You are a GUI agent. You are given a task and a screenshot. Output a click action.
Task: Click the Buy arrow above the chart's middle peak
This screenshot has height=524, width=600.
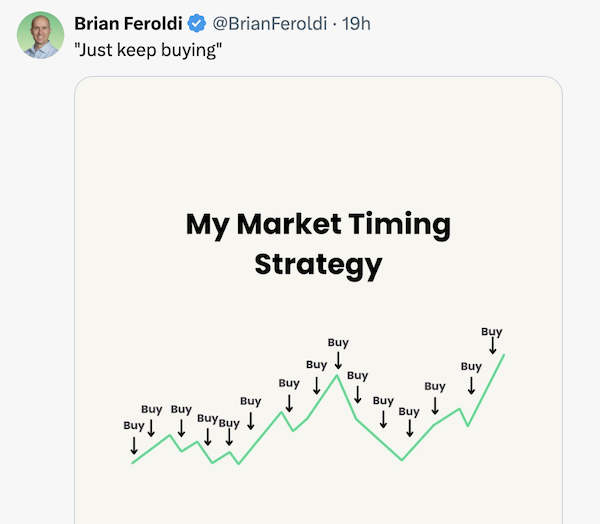coord(338,360)
